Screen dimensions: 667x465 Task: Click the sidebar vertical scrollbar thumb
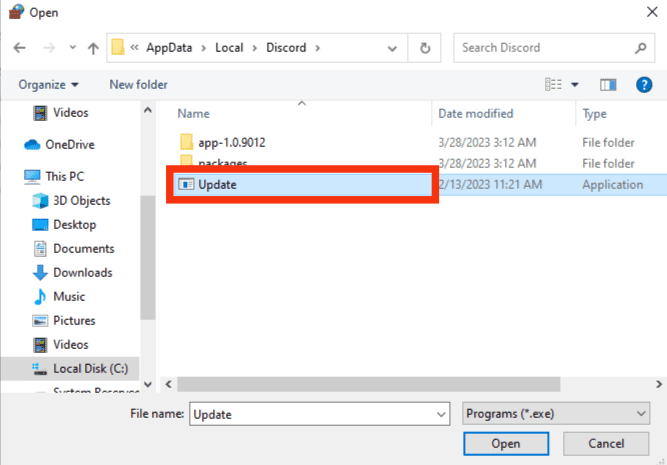click(x=148, y=257)
